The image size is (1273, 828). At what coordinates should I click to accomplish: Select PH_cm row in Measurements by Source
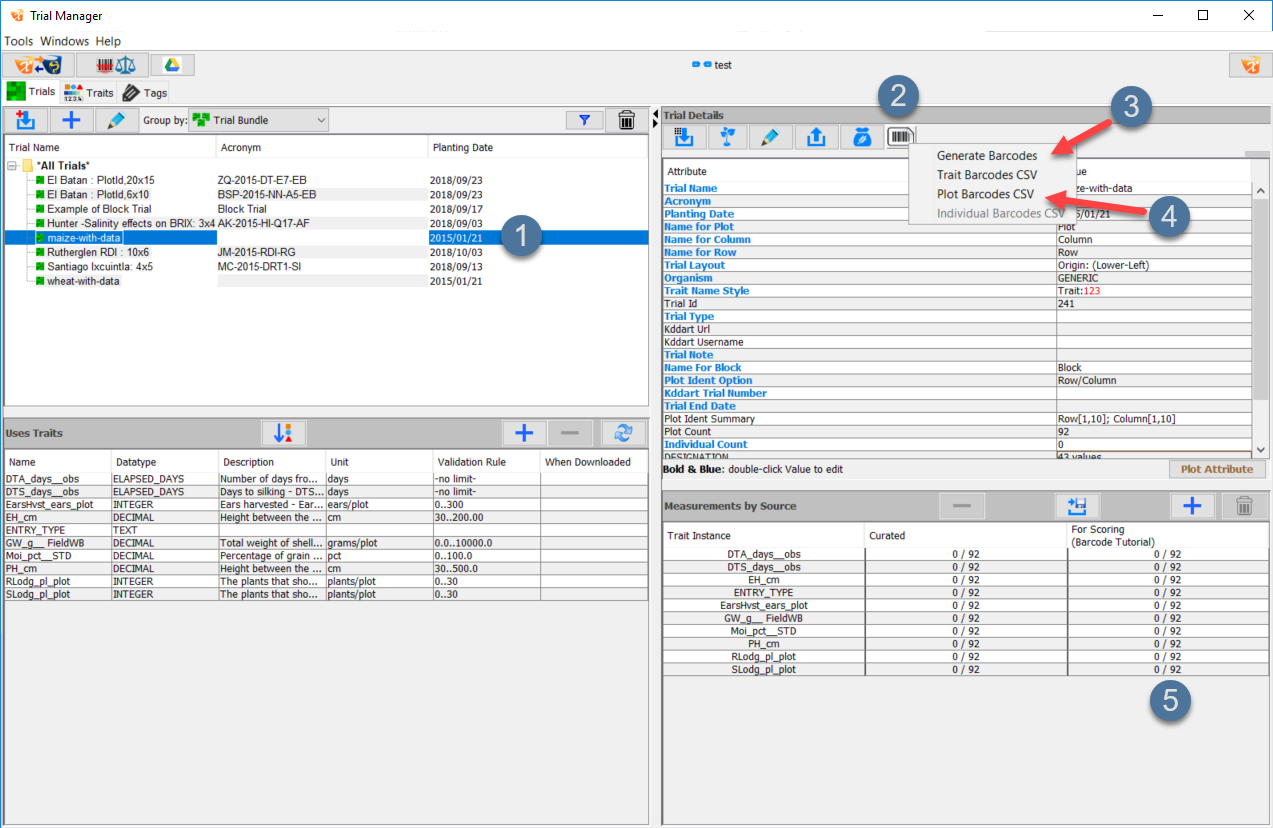click(966, 644)
